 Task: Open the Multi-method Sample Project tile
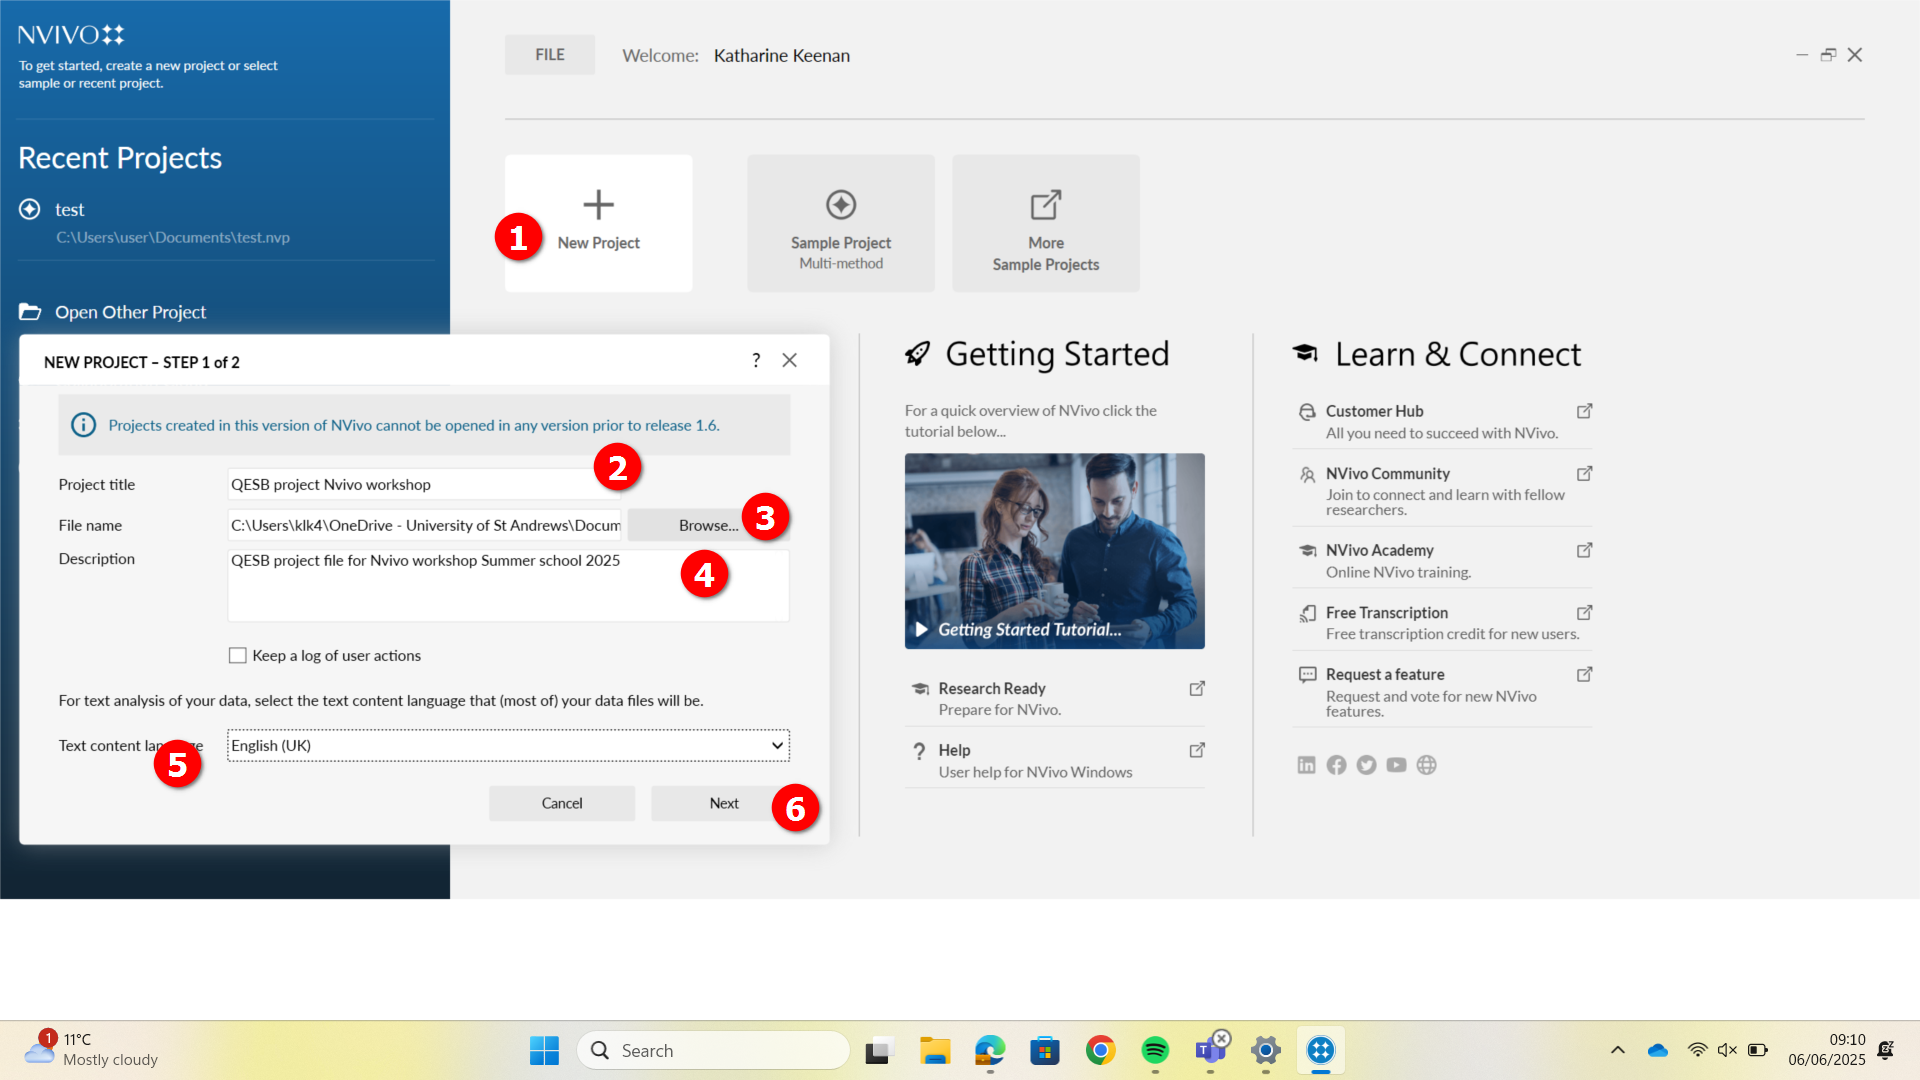point(840,223)
